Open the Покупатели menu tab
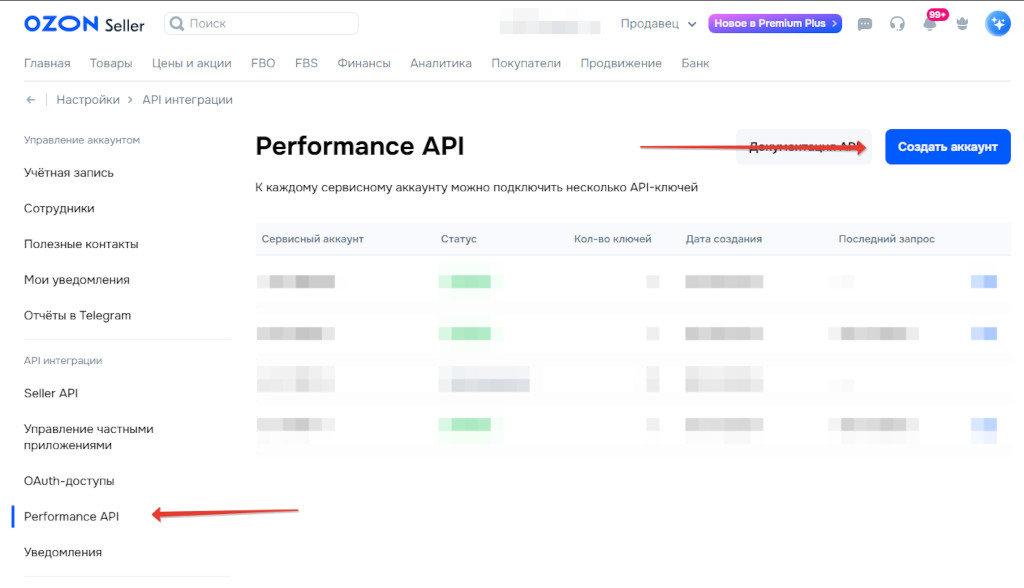Screen dimensions: 1024x588 click(x=526, y=63)
